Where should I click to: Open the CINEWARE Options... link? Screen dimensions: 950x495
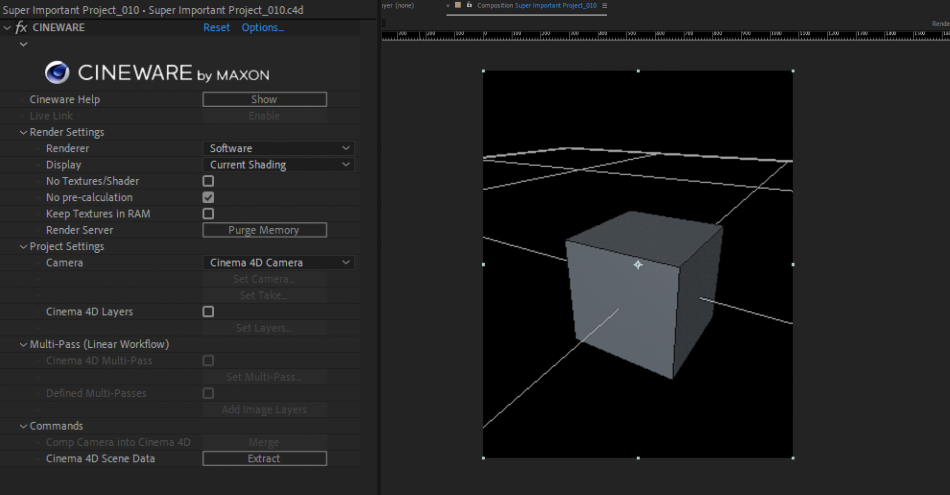pyautogui.click(x=263, y=27)
